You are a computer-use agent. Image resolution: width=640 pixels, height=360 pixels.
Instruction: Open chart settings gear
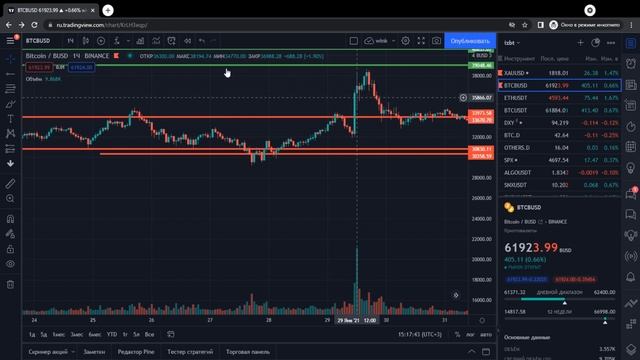pos(405,41)
